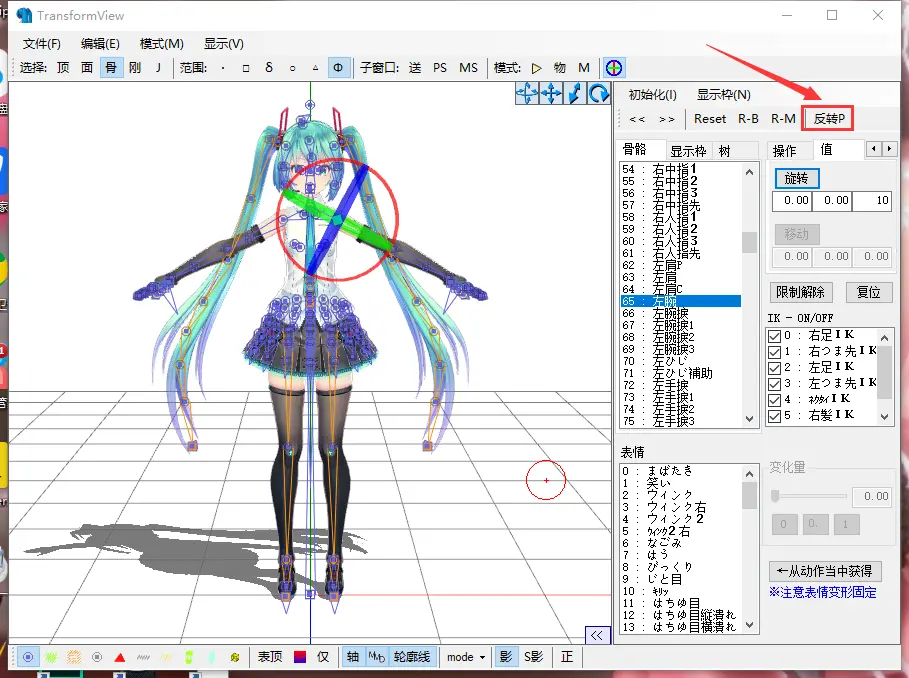Screen dimensions: 909x678
Task: Toggle the 轴 axis display button
Action: coord(353,657)
